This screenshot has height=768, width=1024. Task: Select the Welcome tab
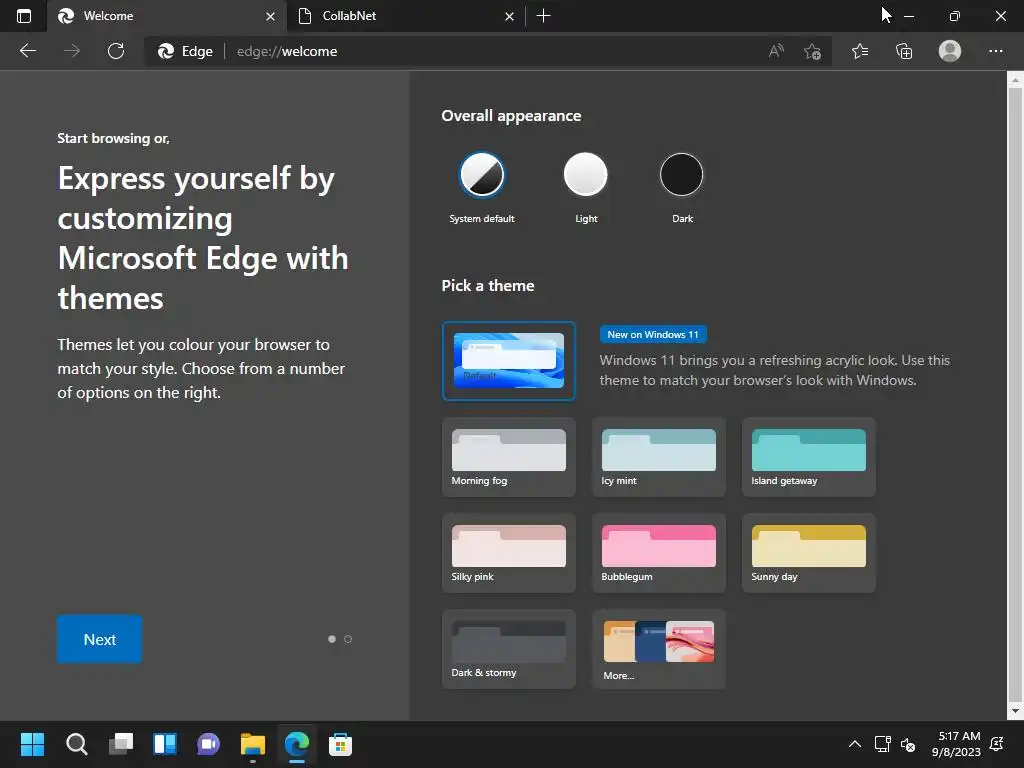click(167, 16)
